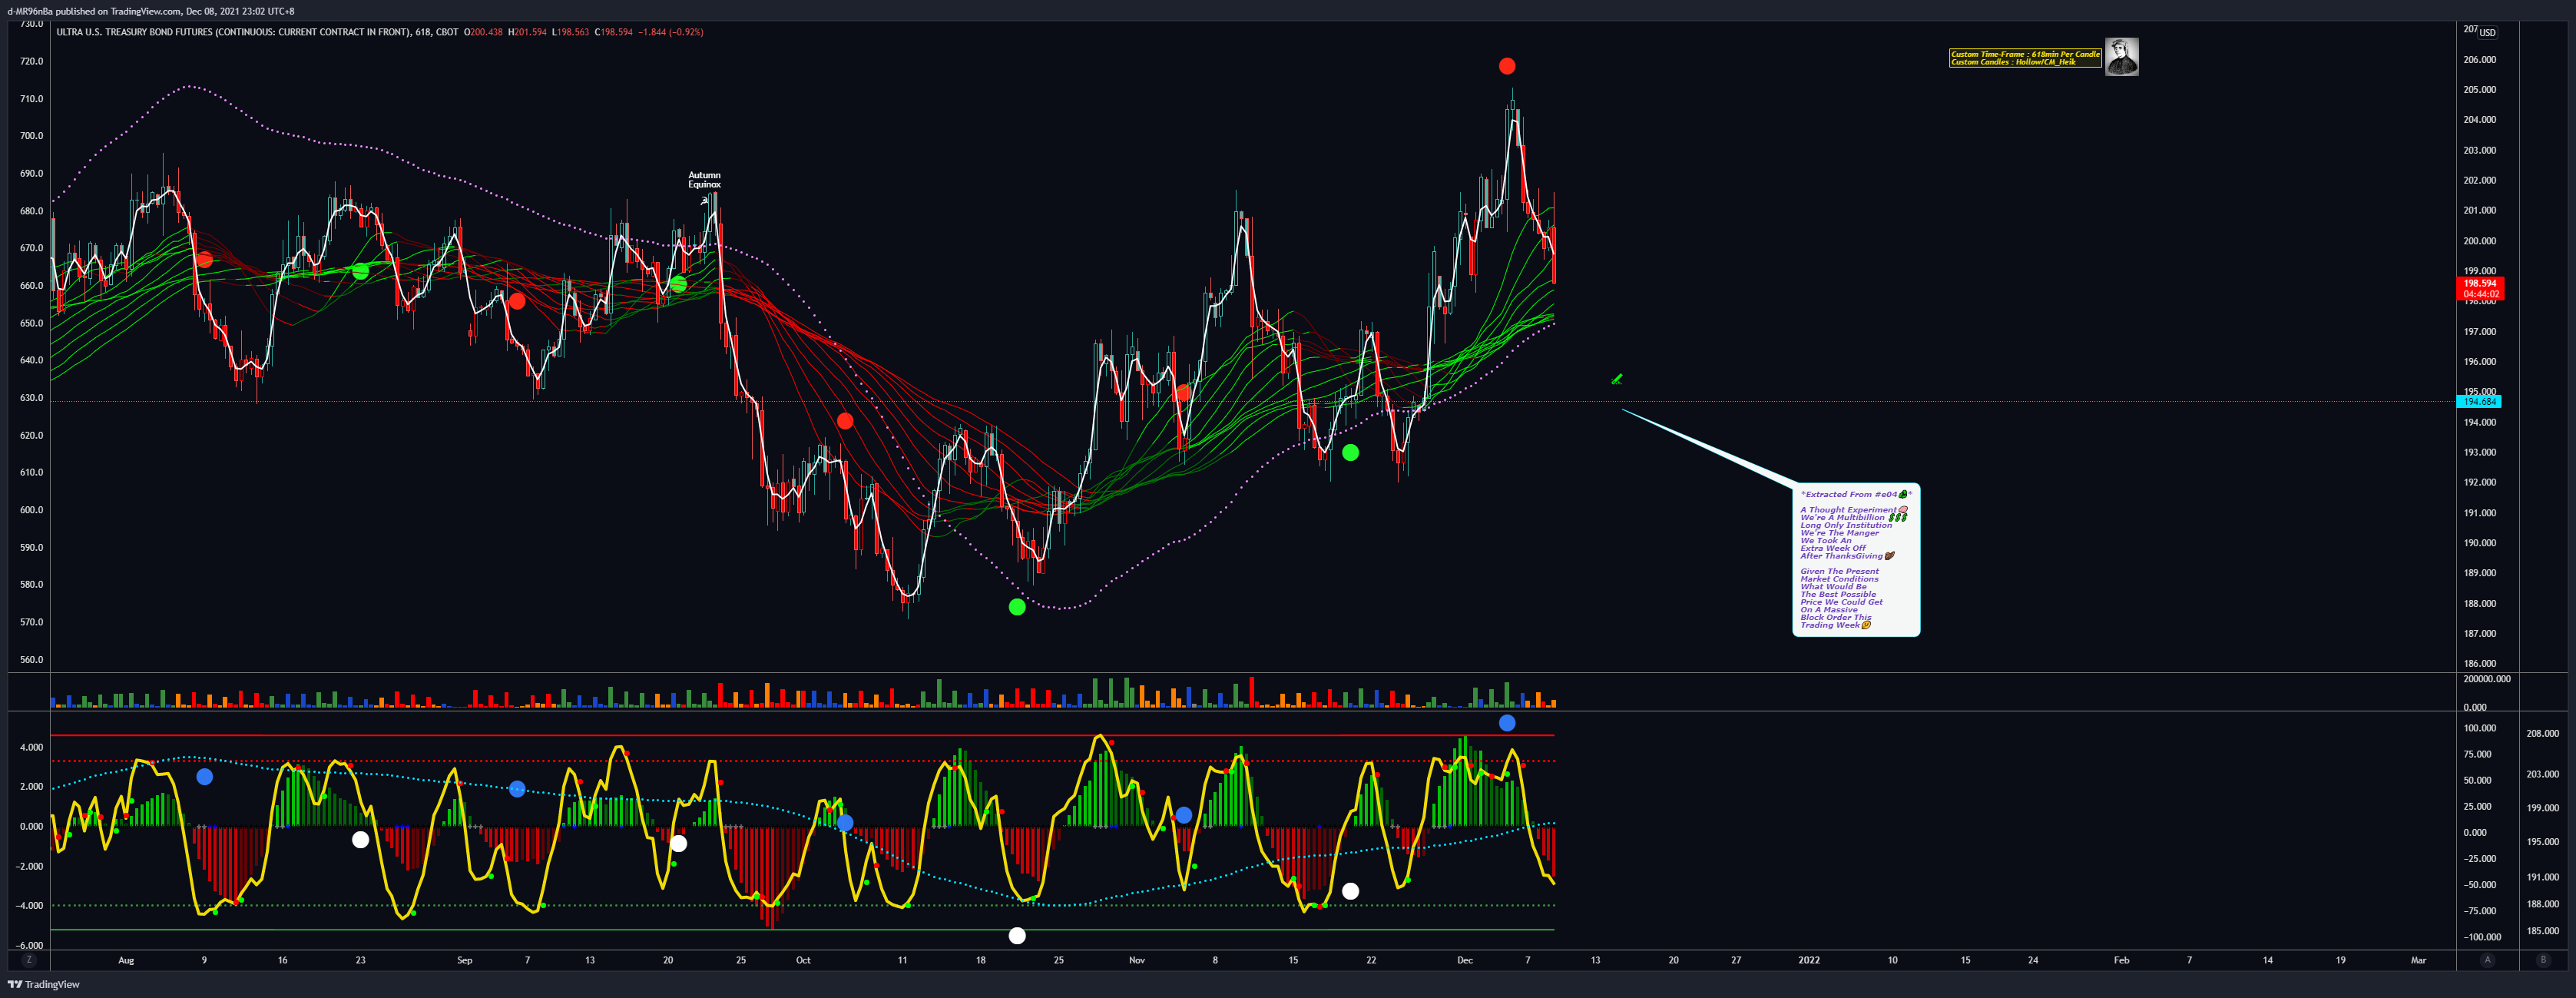This screenshot has width=2576, height=998.
Task: Click the Oct label on time axis
Action: pos(803,960)
